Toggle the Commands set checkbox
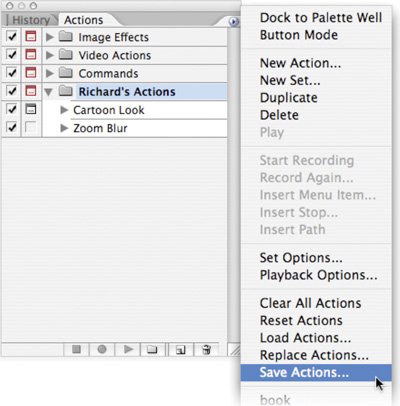Image resolution: width=400 pixels, height=406 pixels. [12, 73]
